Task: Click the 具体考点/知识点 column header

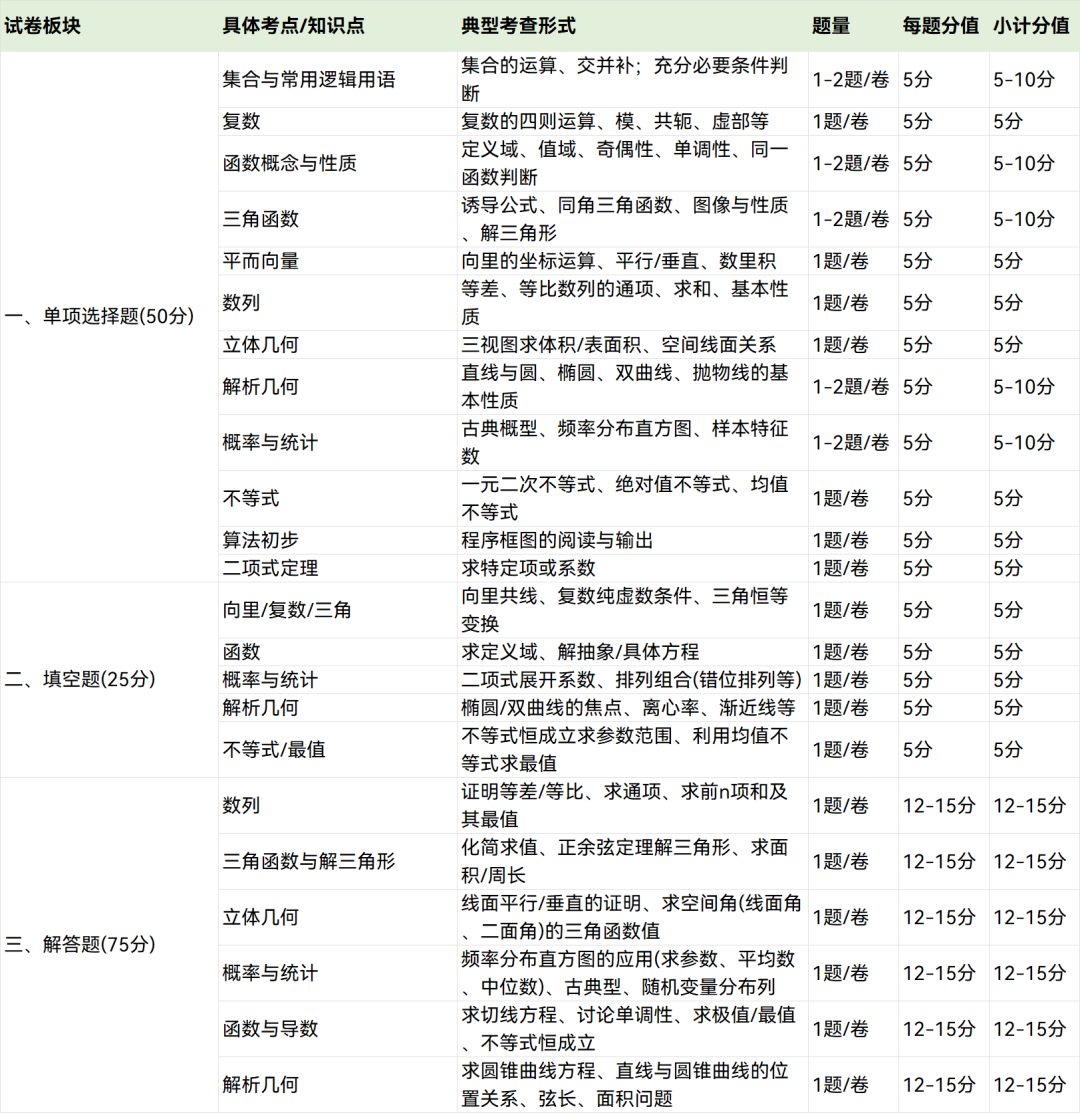Action: [293, 22]
